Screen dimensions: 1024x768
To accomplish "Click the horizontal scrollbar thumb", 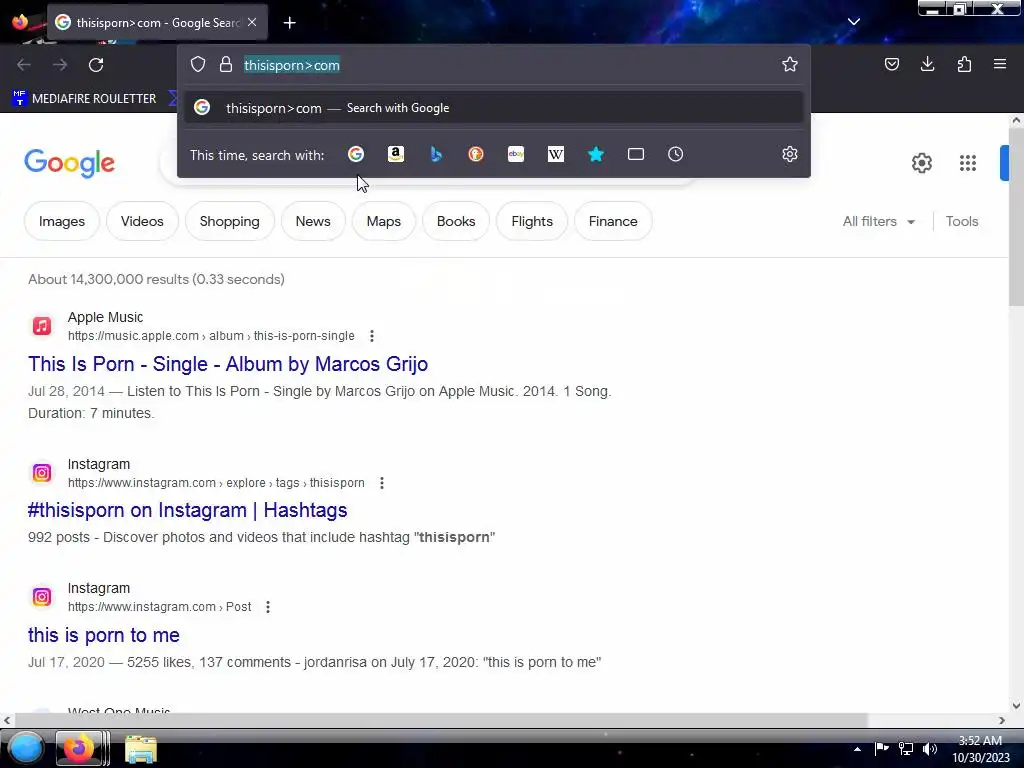I will click(x=441, y=720).
